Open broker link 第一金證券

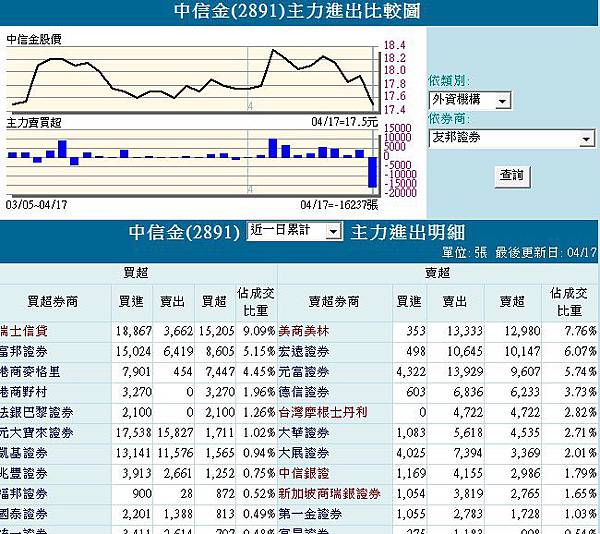point(310,514)
